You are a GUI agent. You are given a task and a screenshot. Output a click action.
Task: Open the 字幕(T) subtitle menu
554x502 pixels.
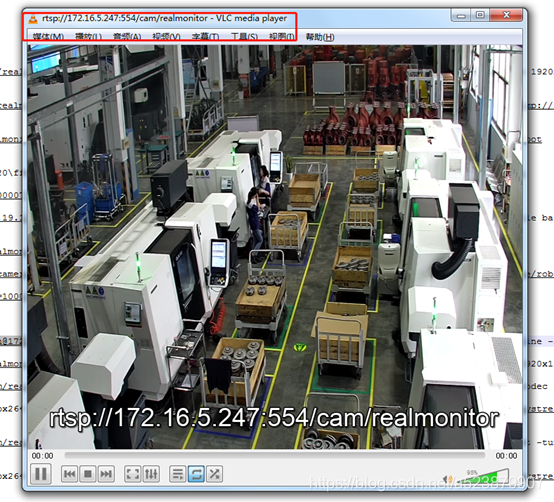point(205,37)
